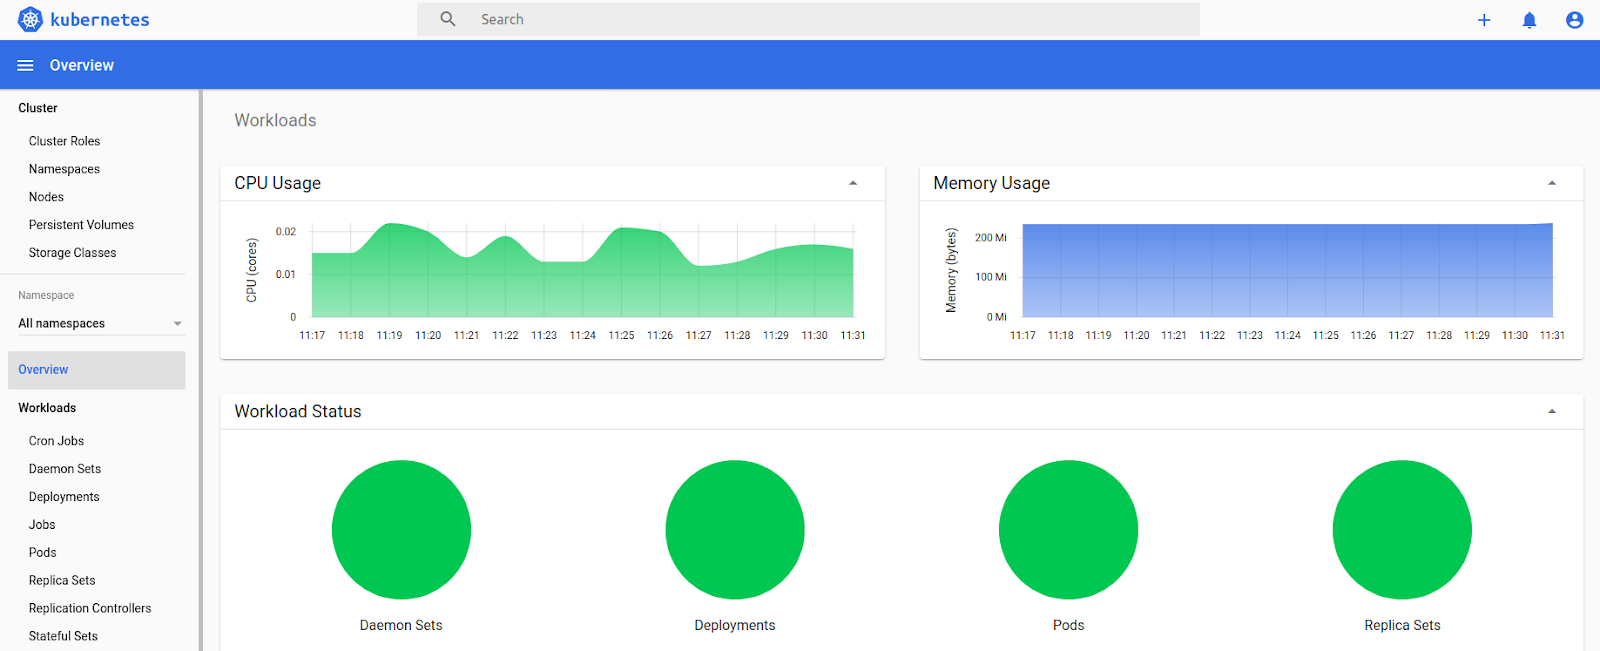Go to Jobs in sidebar

tap(42, 525)
